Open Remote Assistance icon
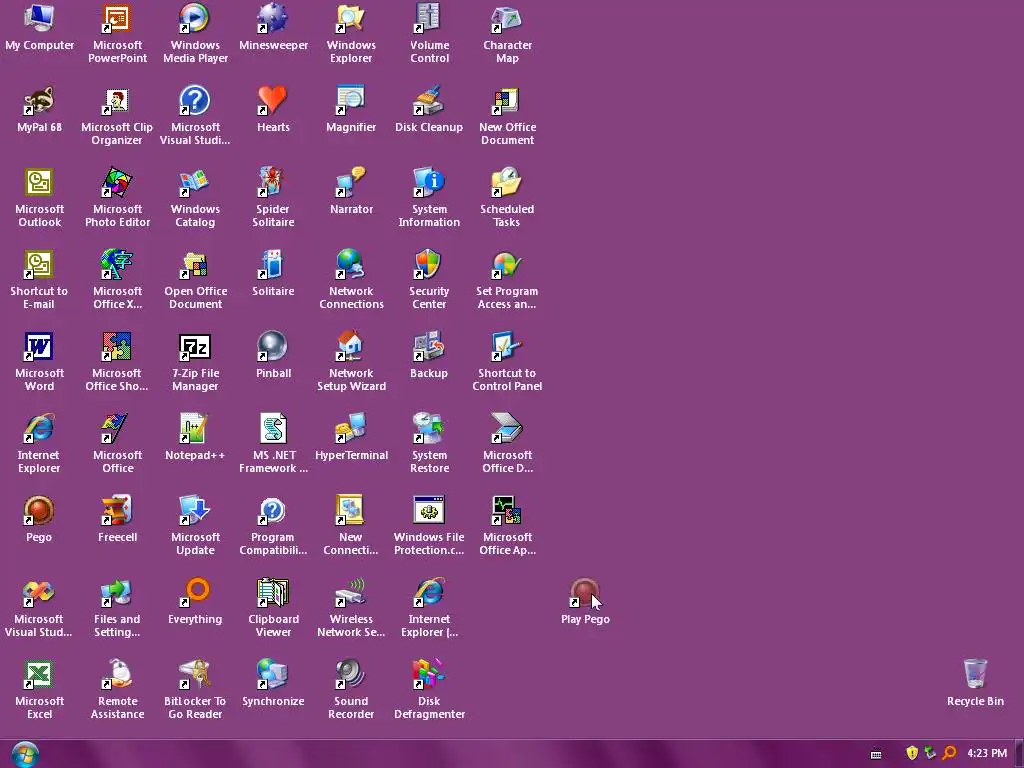The height and width of the screenshot is (768, 1024). coord(117,674)
